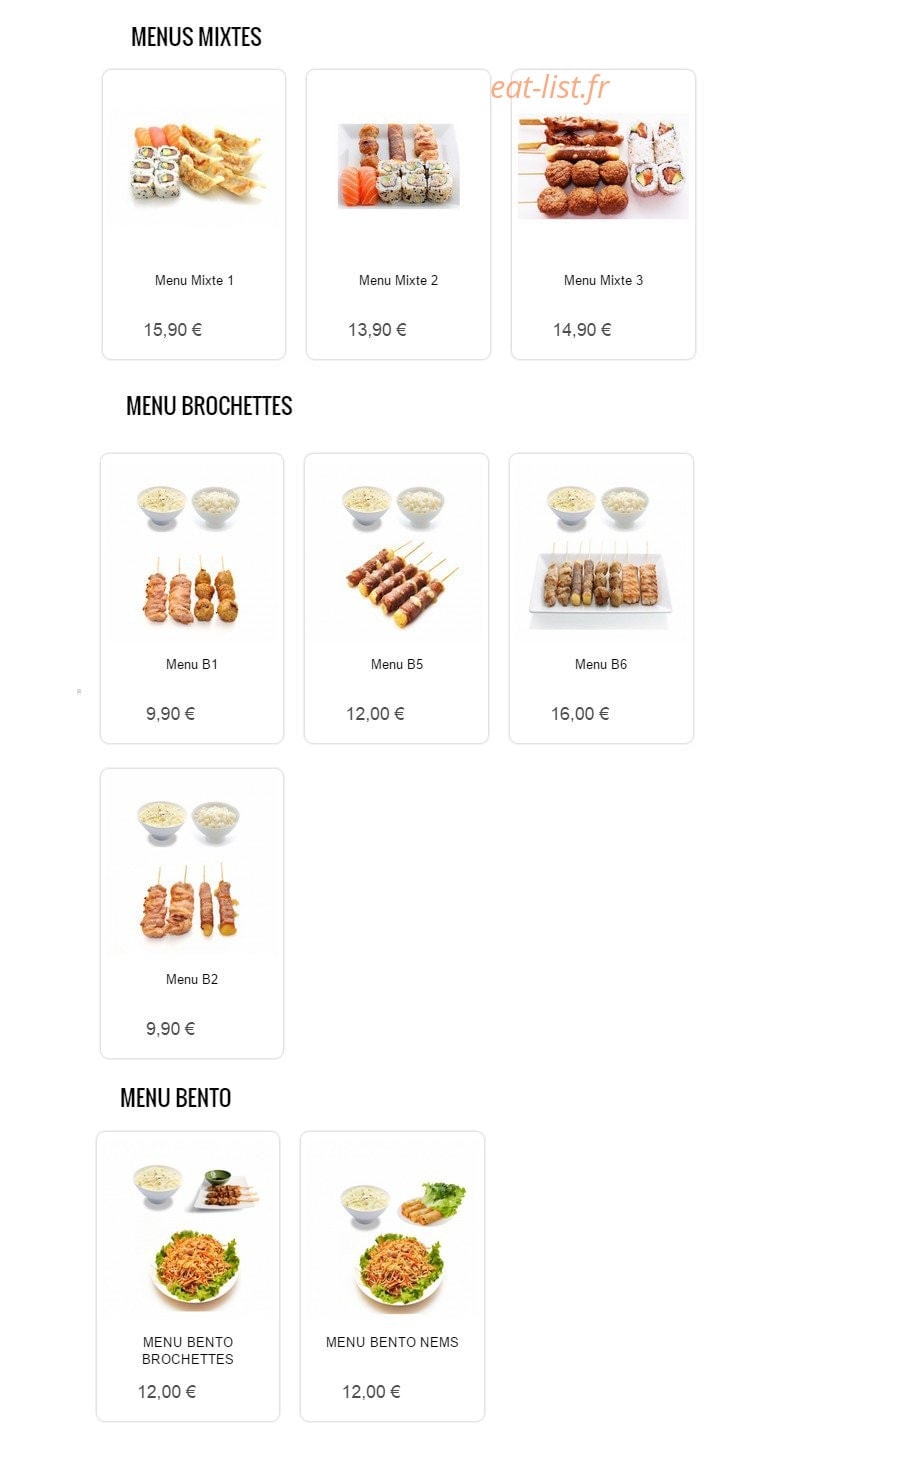Viewport: 900px width, 1461px height.
Task: Jump to the MENU BROCHETTES section heading
Action: (209, 406)
